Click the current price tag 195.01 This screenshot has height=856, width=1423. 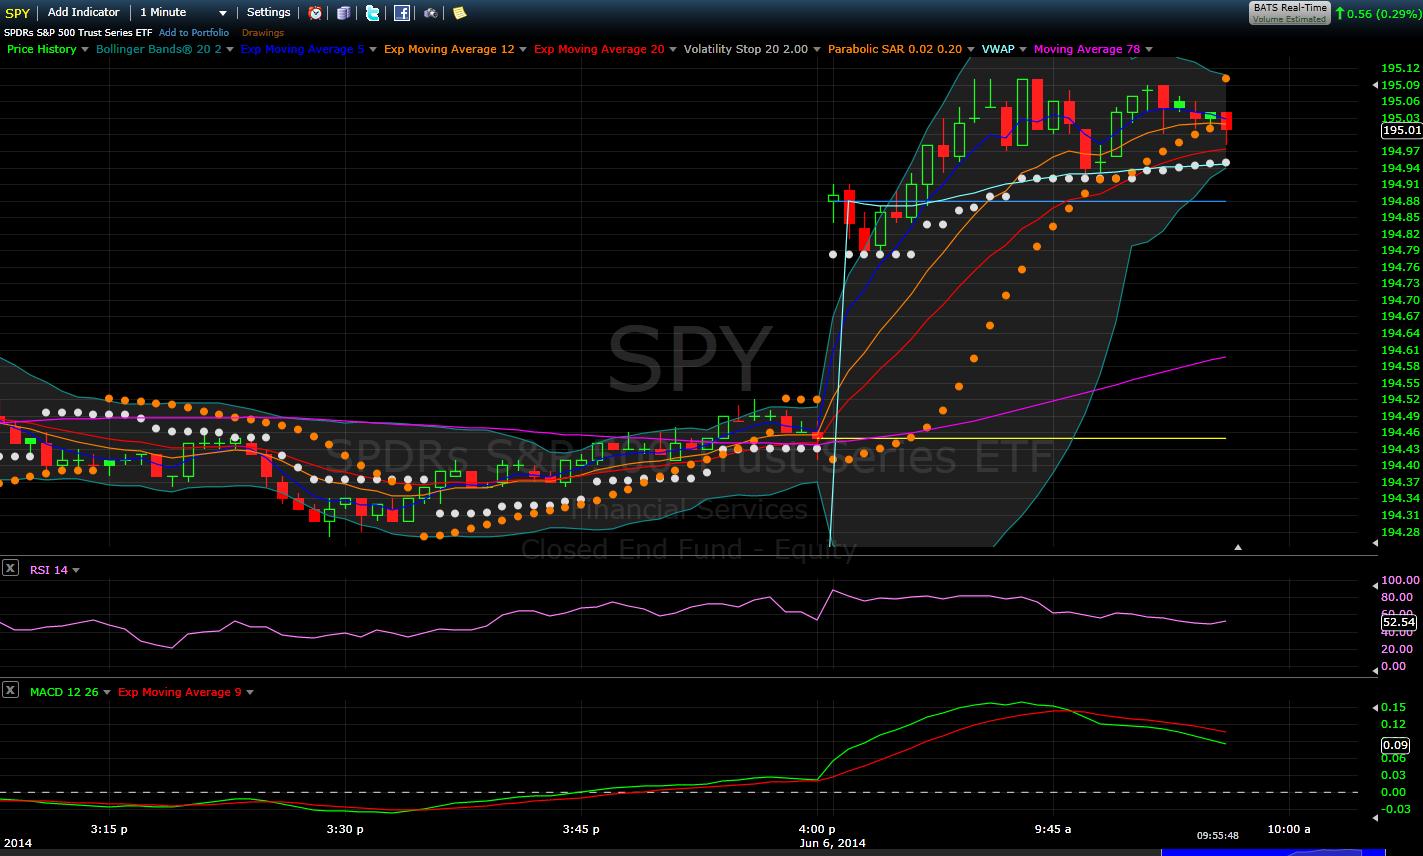click(1401, 130)
